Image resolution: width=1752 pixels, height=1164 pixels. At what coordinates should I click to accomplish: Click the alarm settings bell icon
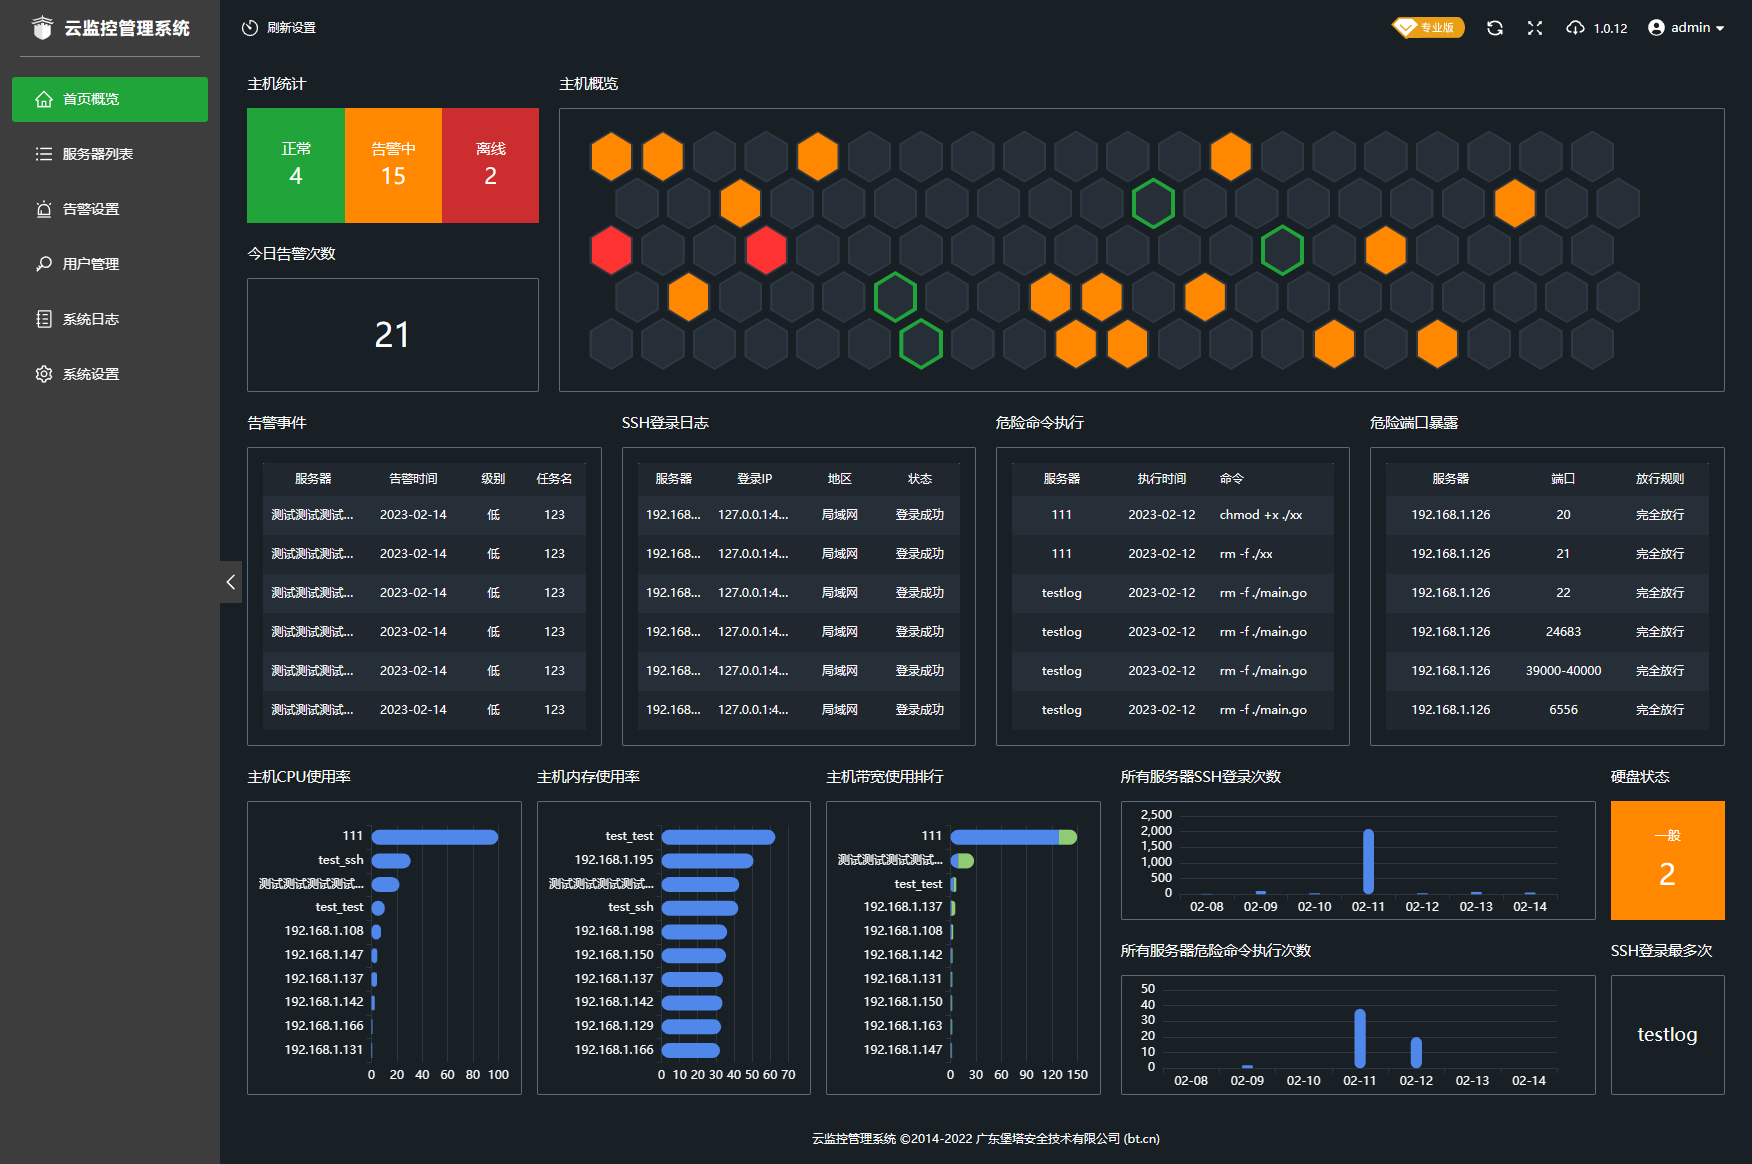(44, 209)
